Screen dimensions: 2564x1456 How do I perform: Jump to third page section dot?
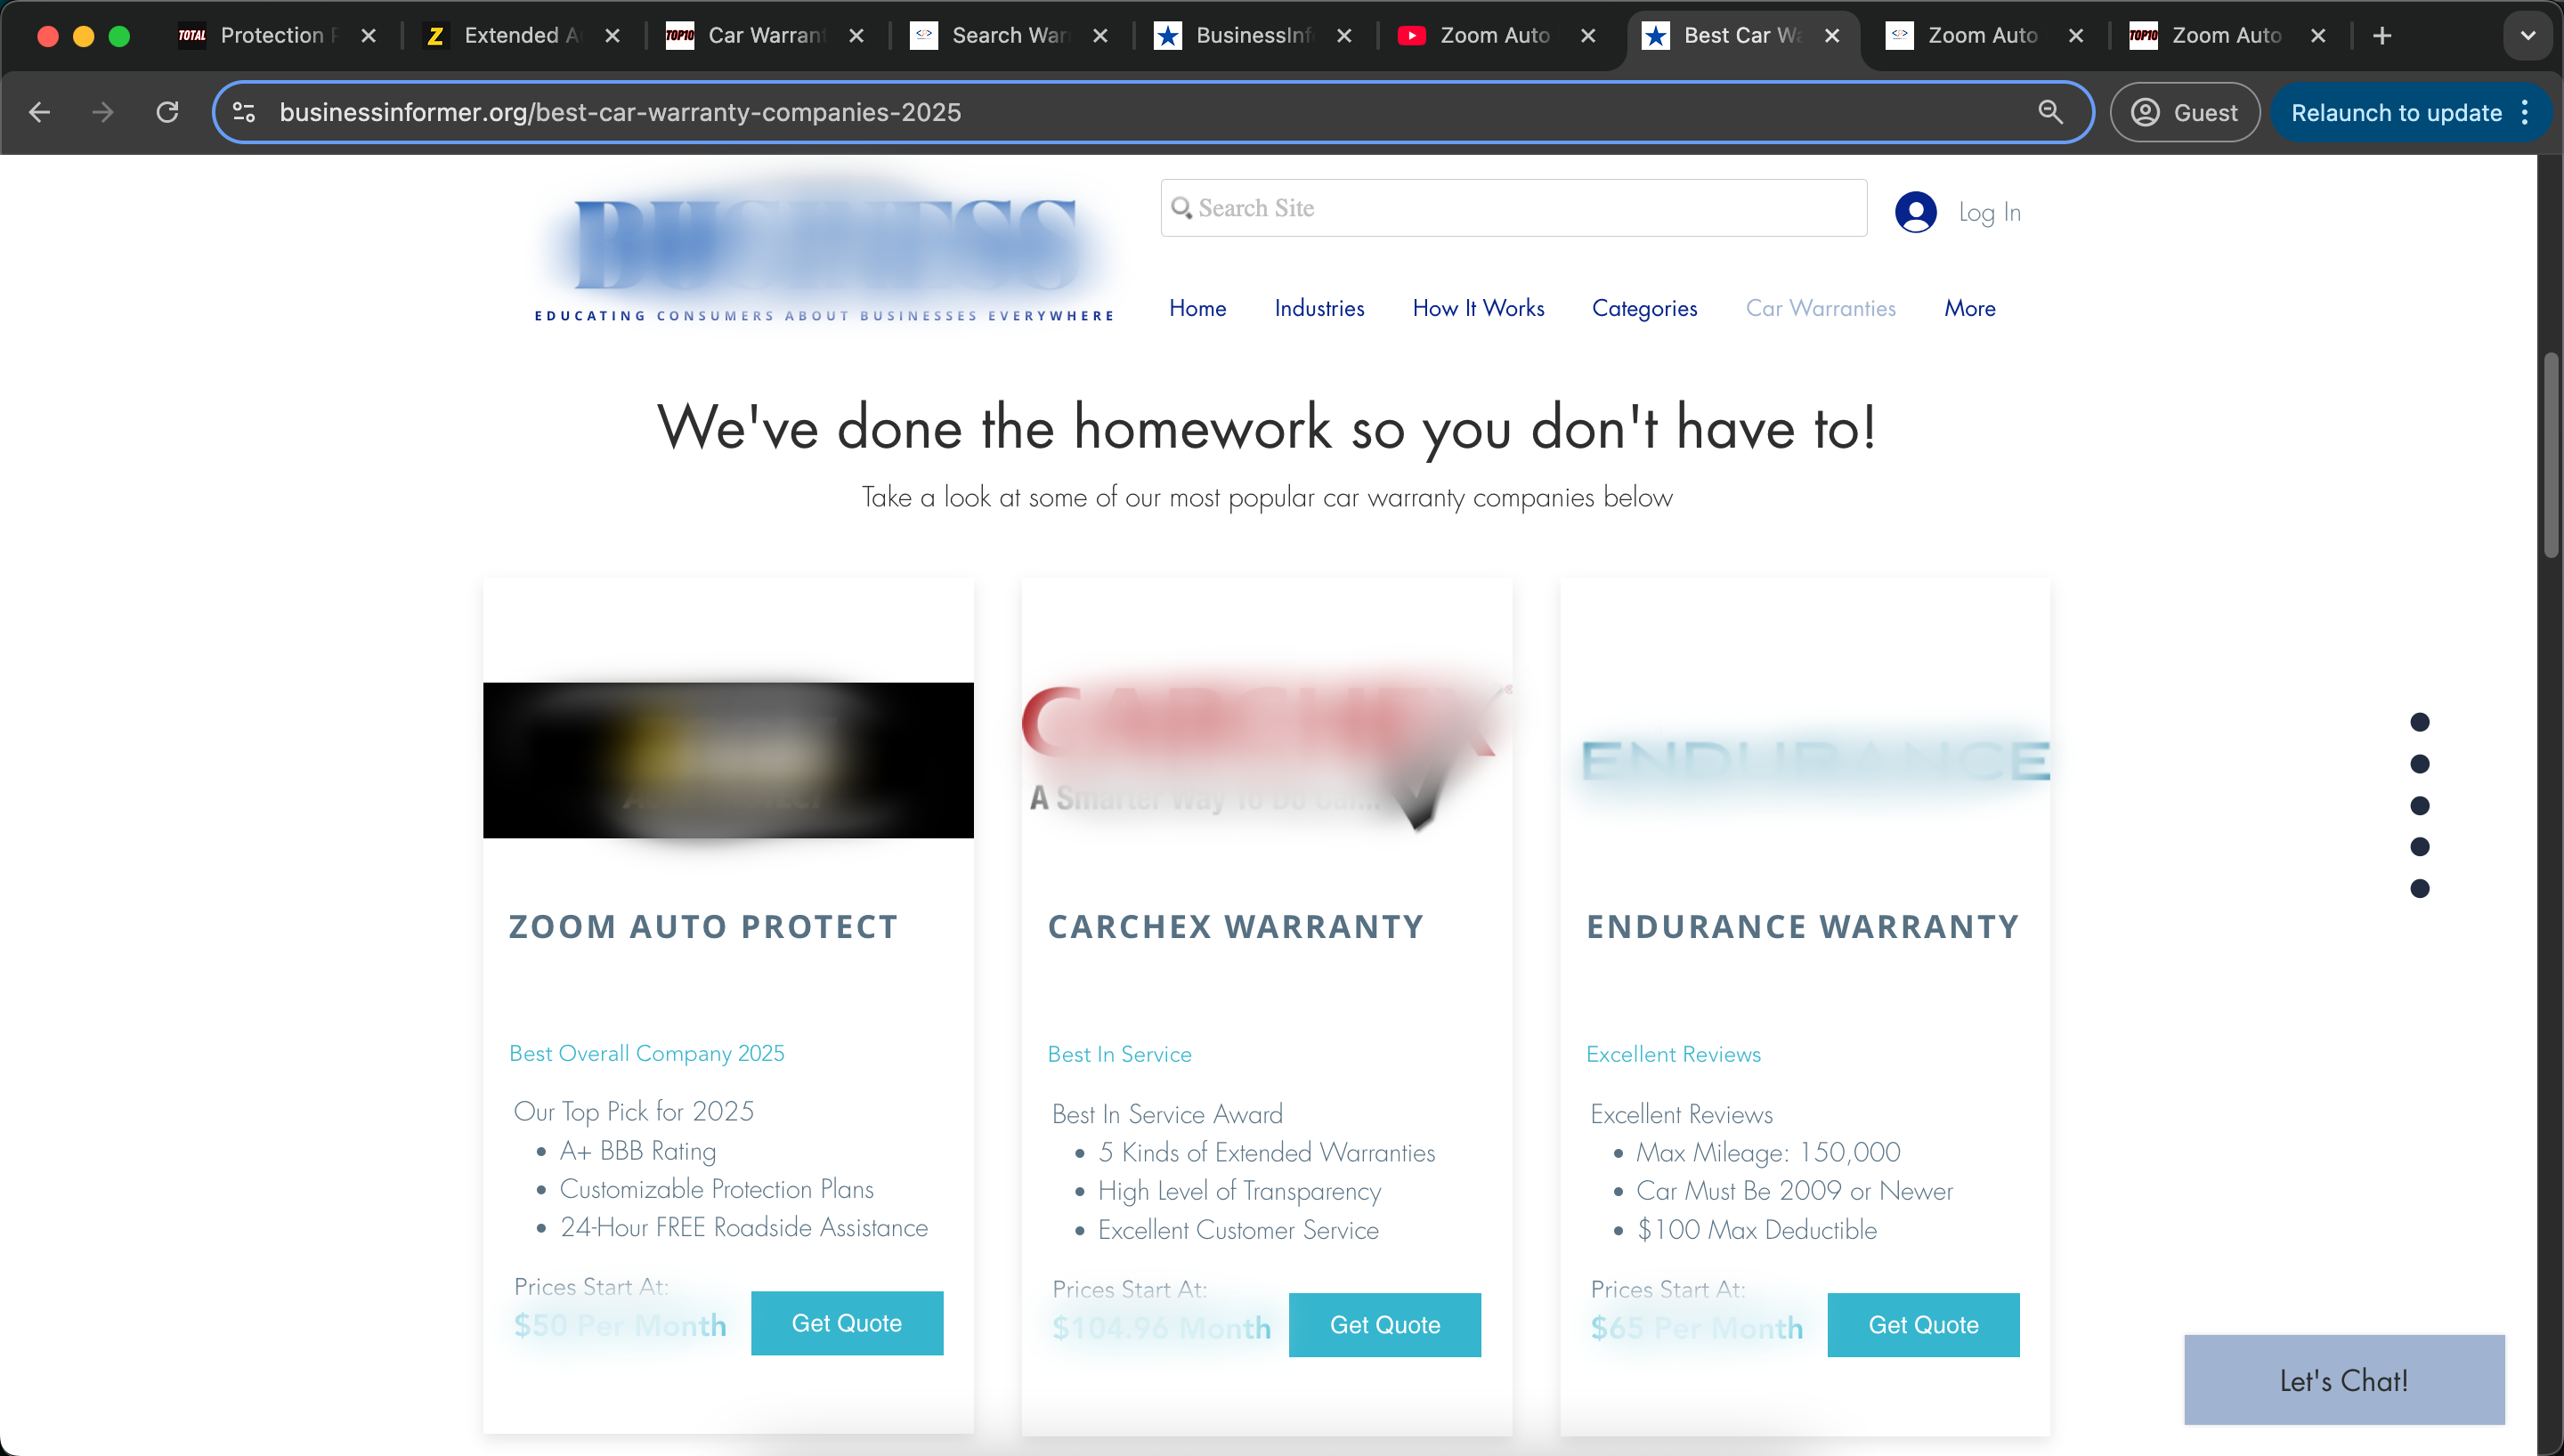2420,805
